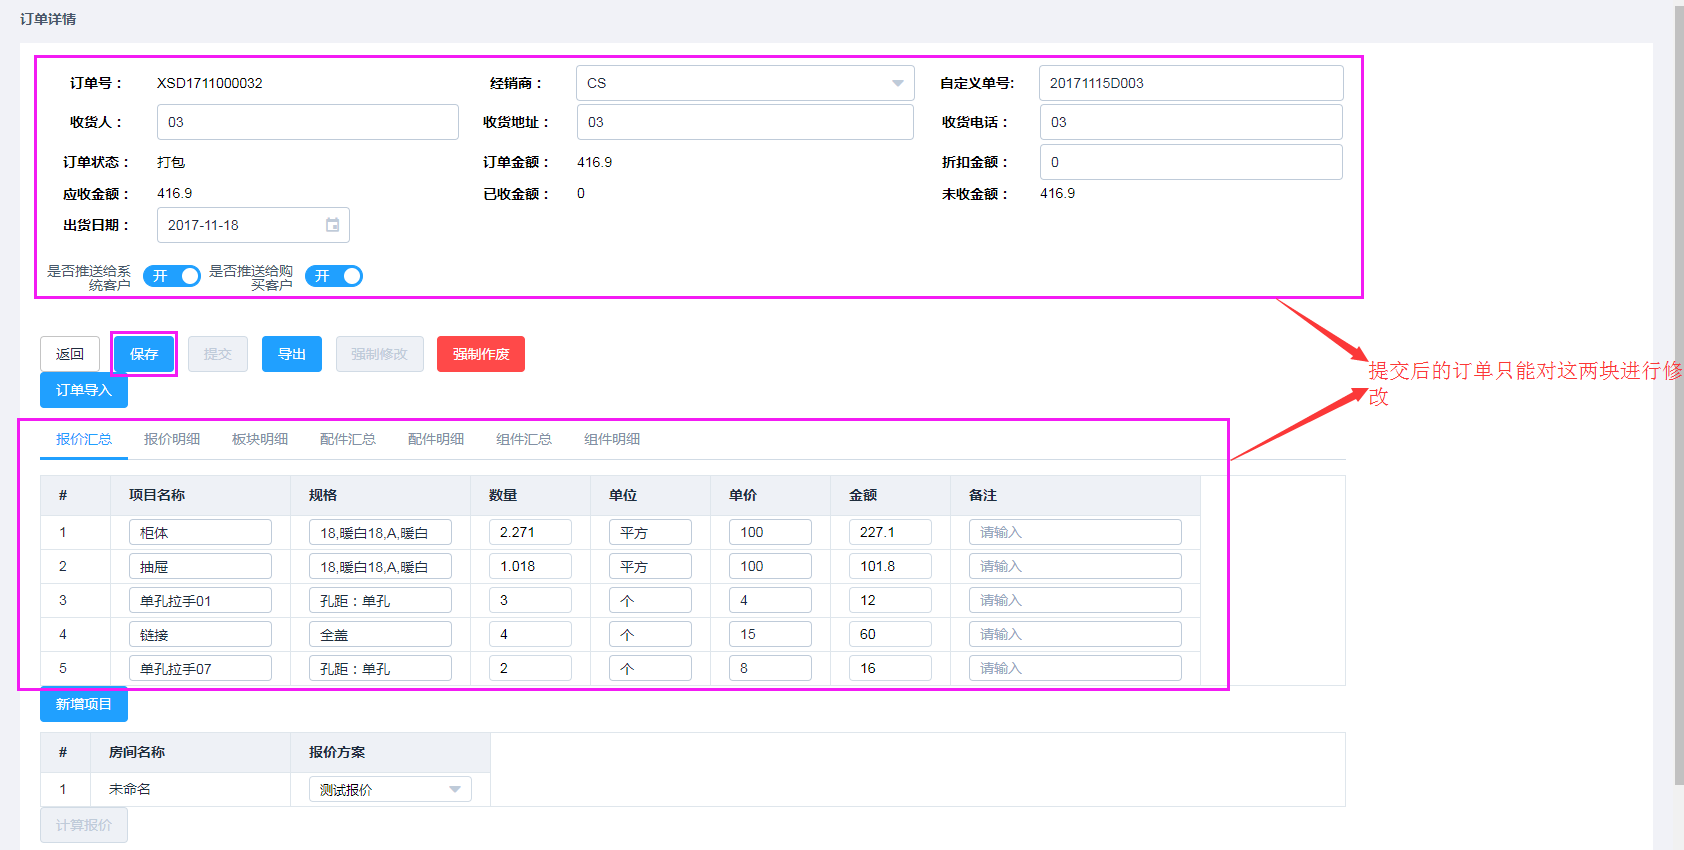Click 数量 field containing 1.018
The width and height of the screenshot is (1684, 850).
[x=530, y=566]
